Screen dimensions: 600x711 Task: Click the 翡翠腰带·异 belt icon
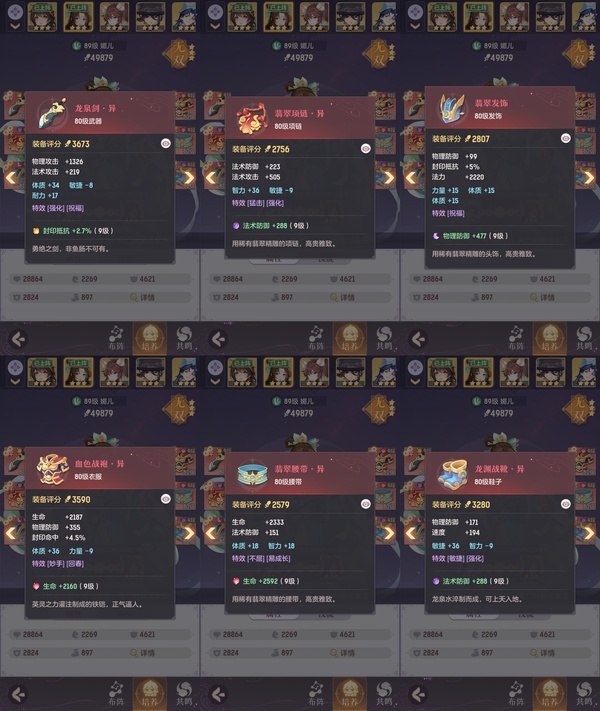(x=253, y=474)
